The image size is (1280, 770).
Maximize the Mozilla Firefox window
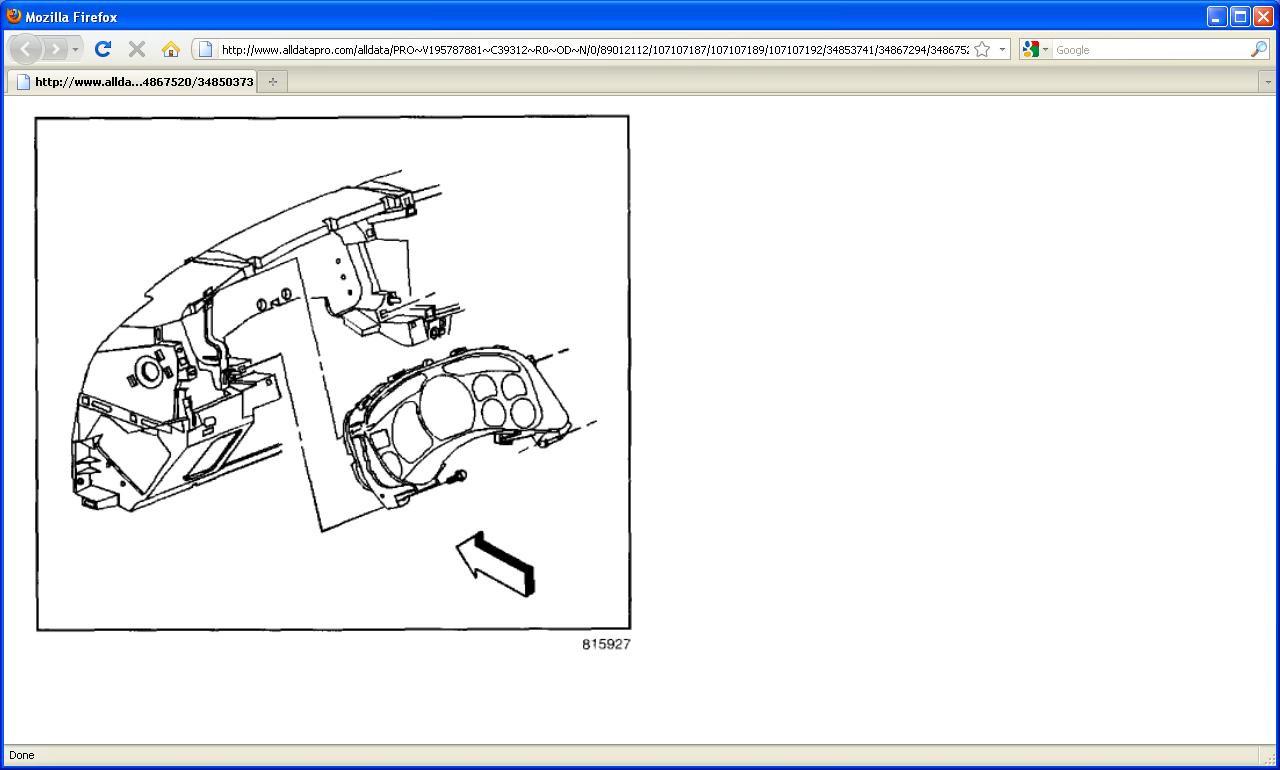[x=1240, y=16]
